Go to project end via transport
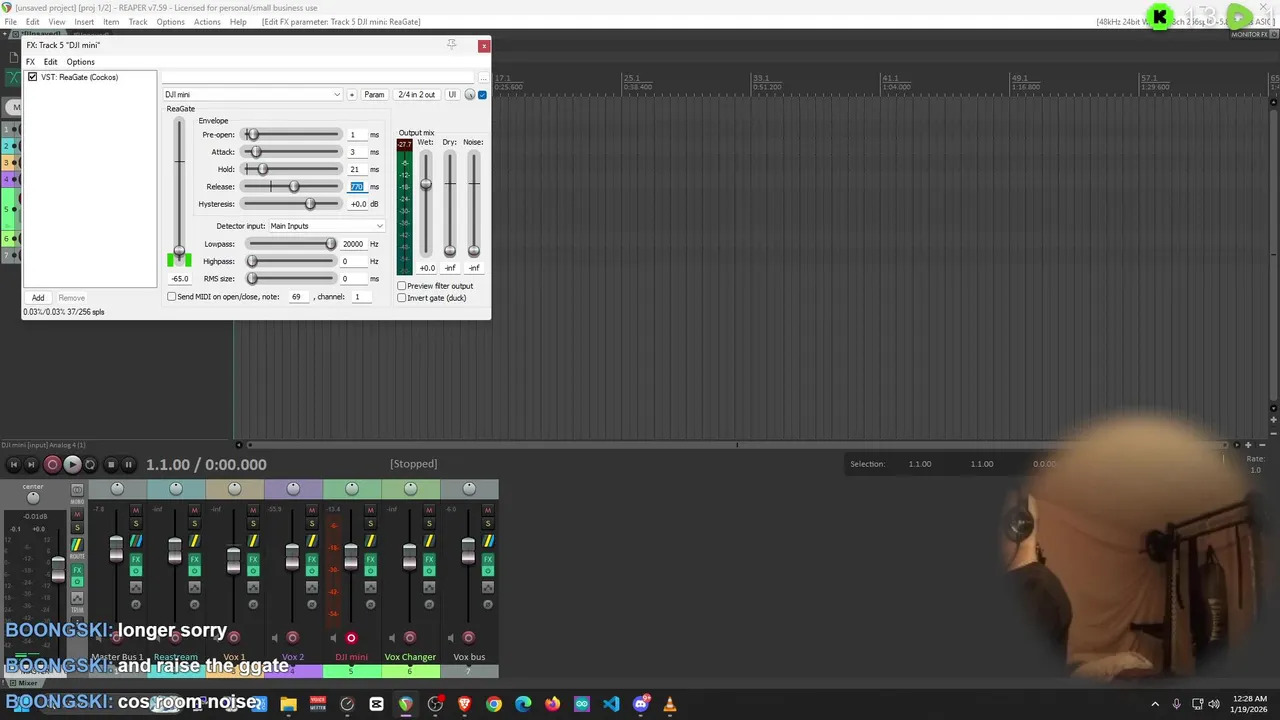The image size is (1280, 720). [31, 464]
